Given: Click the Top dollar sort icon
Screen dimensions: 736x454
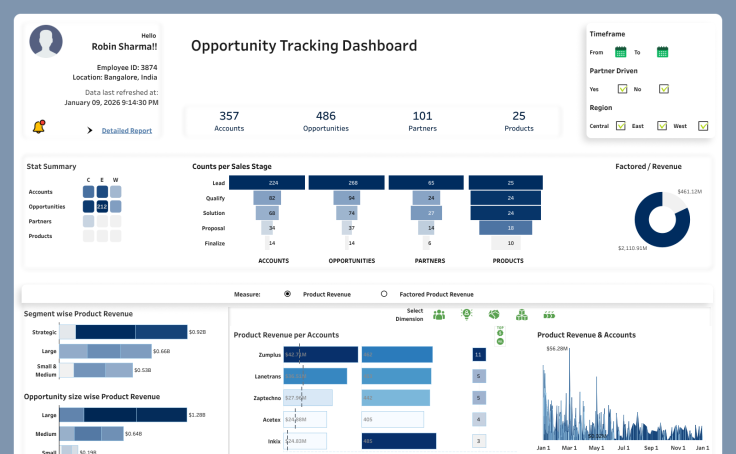Looking at the screenshot, I should pyautogui.click(x=500, y=333).
